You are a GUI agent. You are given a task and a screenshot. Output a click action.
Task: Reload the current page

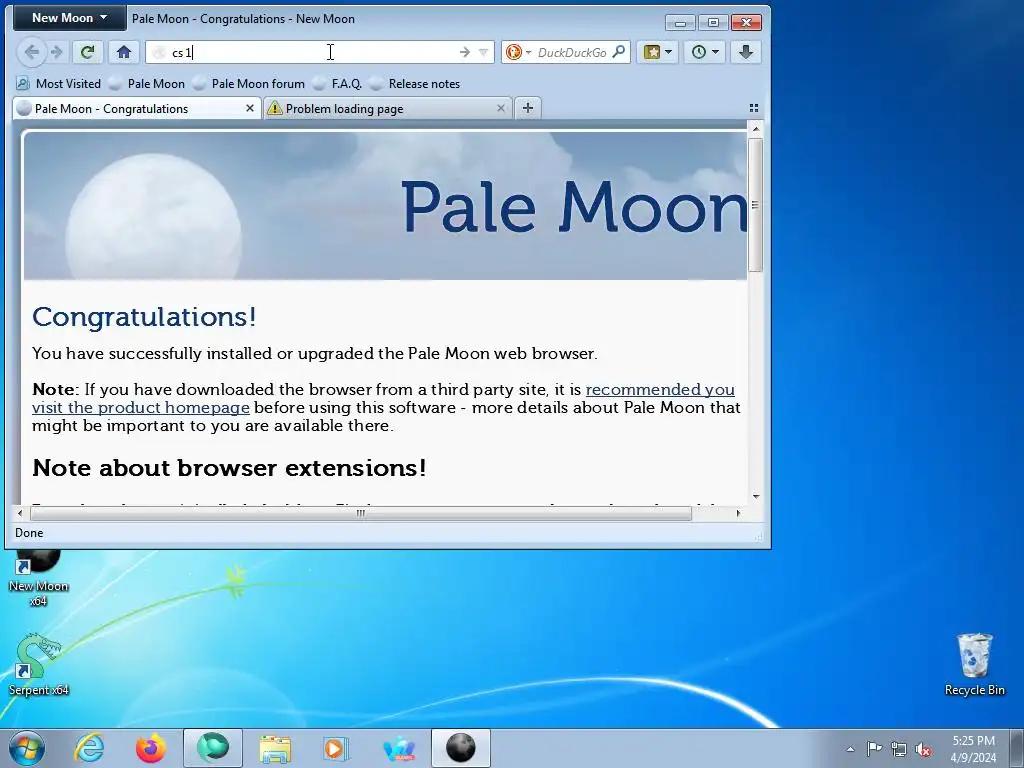click(87, 52)
